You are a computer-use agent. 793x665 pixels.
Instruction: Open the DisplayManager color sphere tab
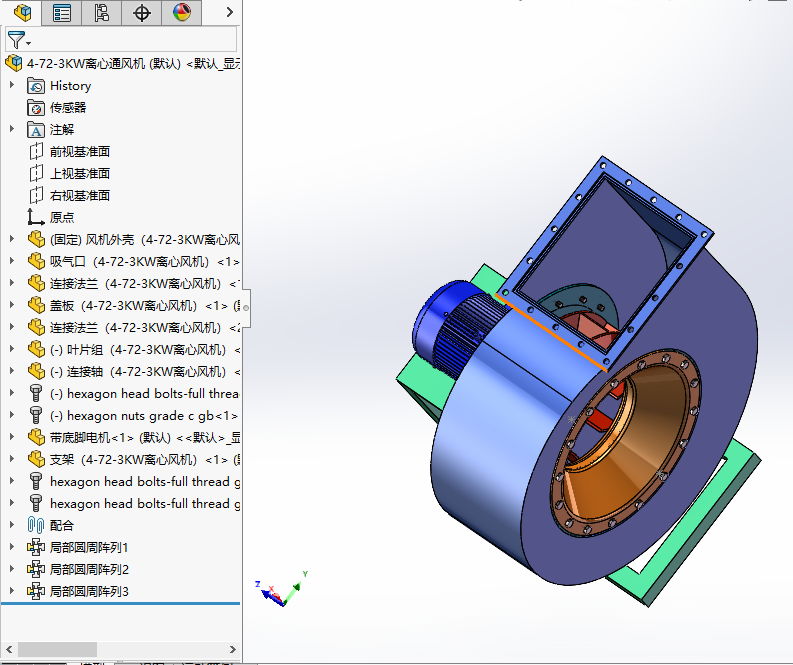click(182, 13)
